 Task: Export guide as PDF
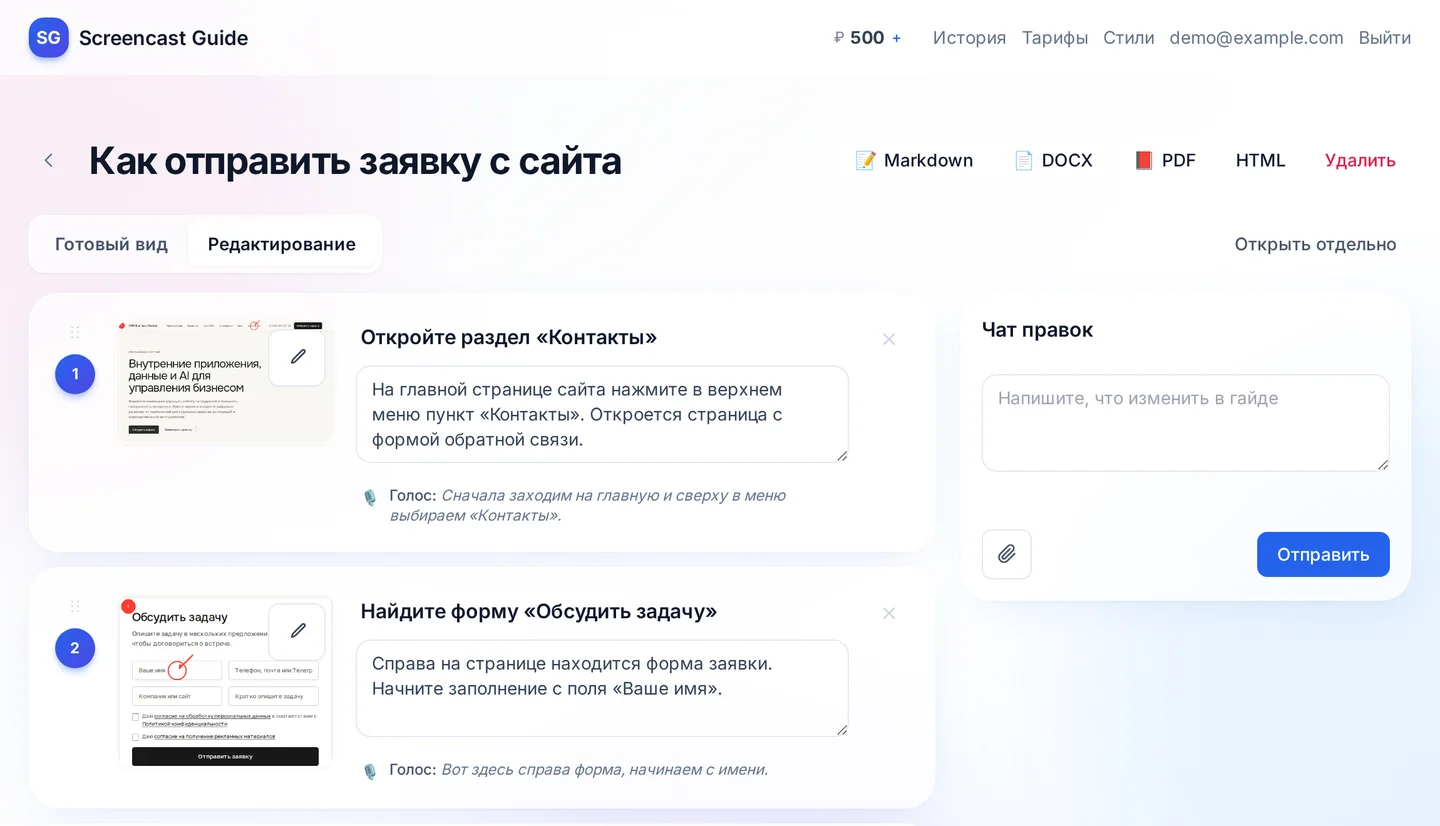point(1165,160)
